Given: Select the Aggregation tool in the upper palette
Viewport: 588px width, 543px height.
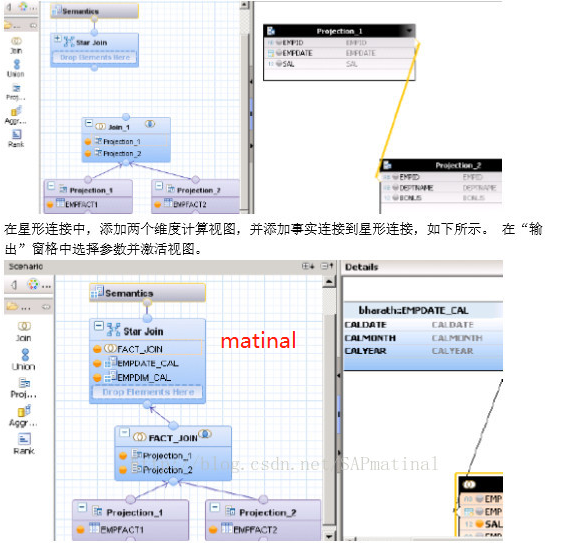Looking at the screenshot, I should pyautogui.click(x=16, y=116).
